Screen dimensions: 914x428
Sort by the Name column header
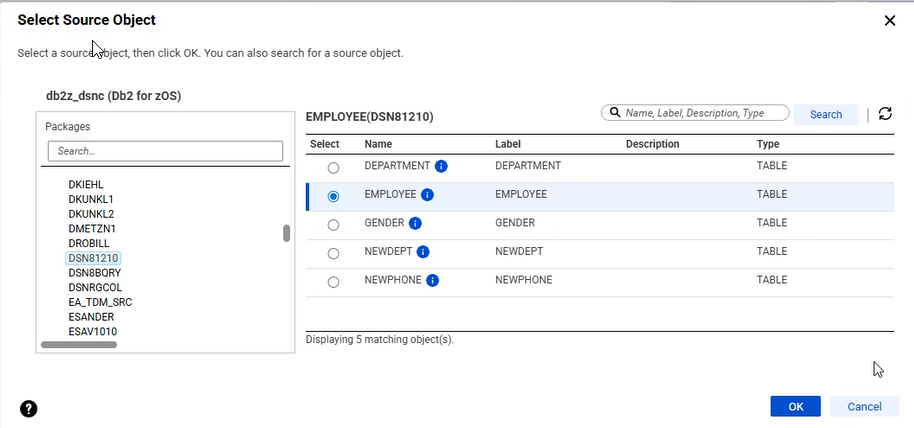pyautogui.click(x=378, y=144)
